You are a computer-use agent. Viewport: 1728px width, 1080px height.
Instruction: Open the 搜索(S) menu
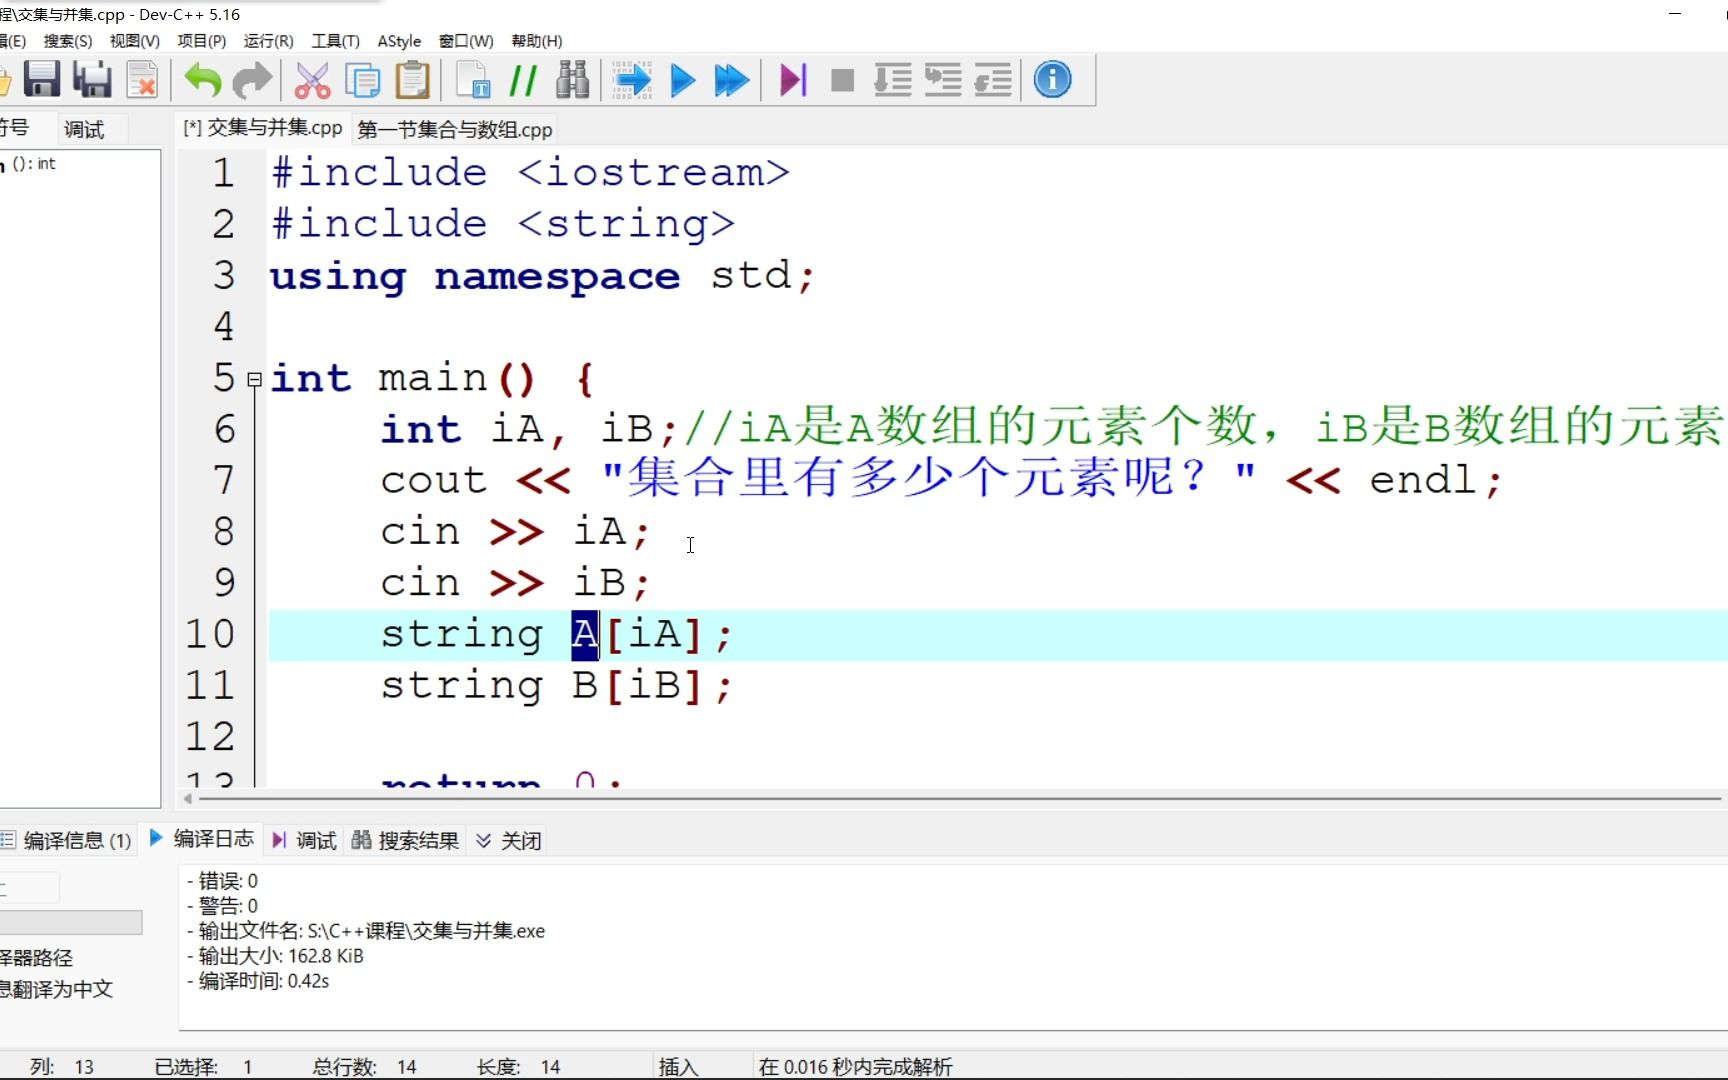pyautogui.click(x=67, y=41)
